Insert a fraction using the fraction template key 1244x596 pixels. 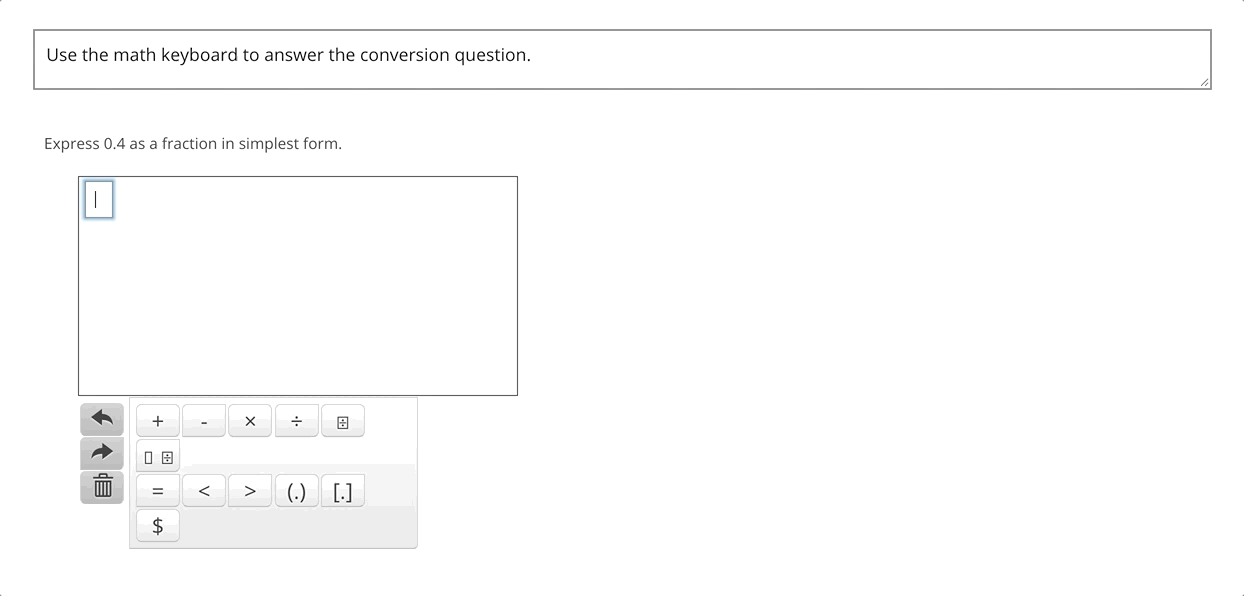click(x=343, y=420)
